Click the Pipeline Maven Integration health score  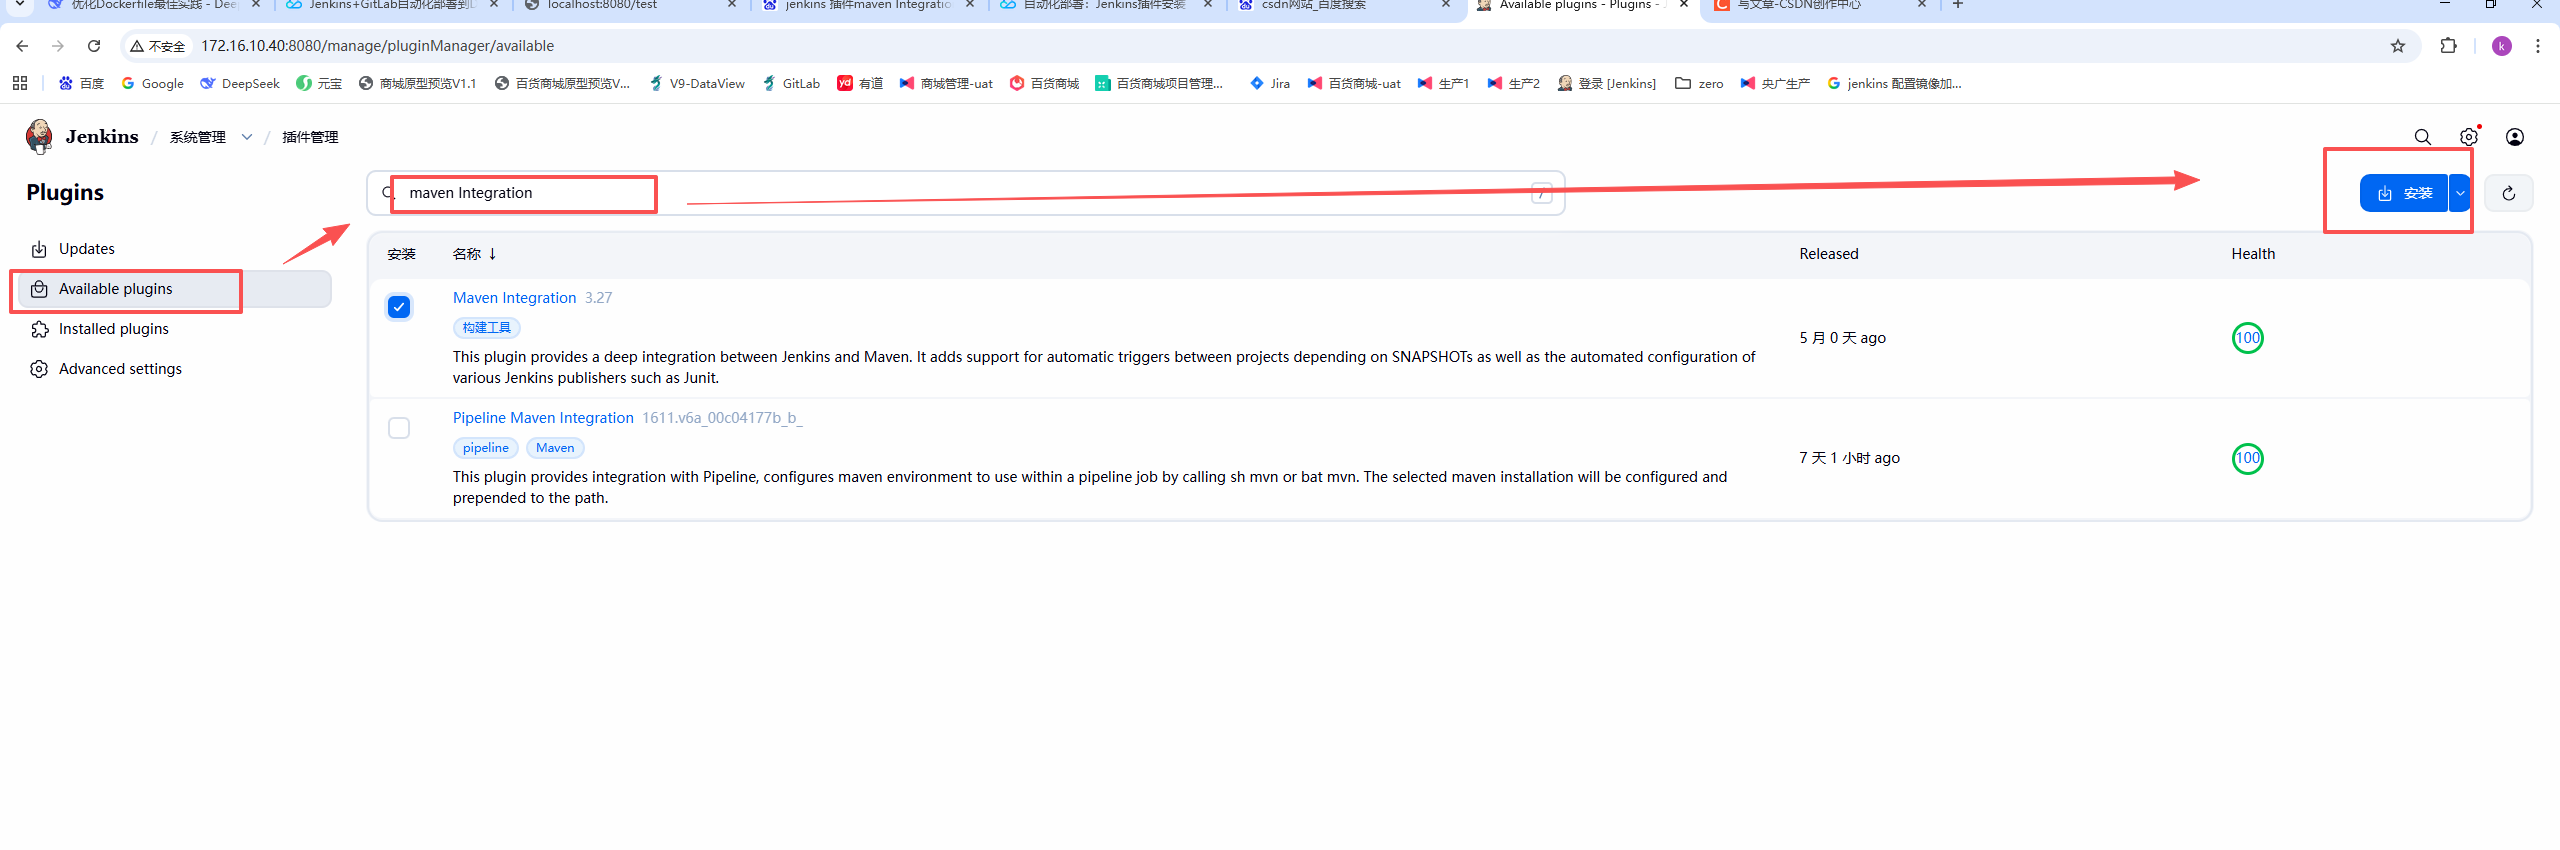(2248, 458)
